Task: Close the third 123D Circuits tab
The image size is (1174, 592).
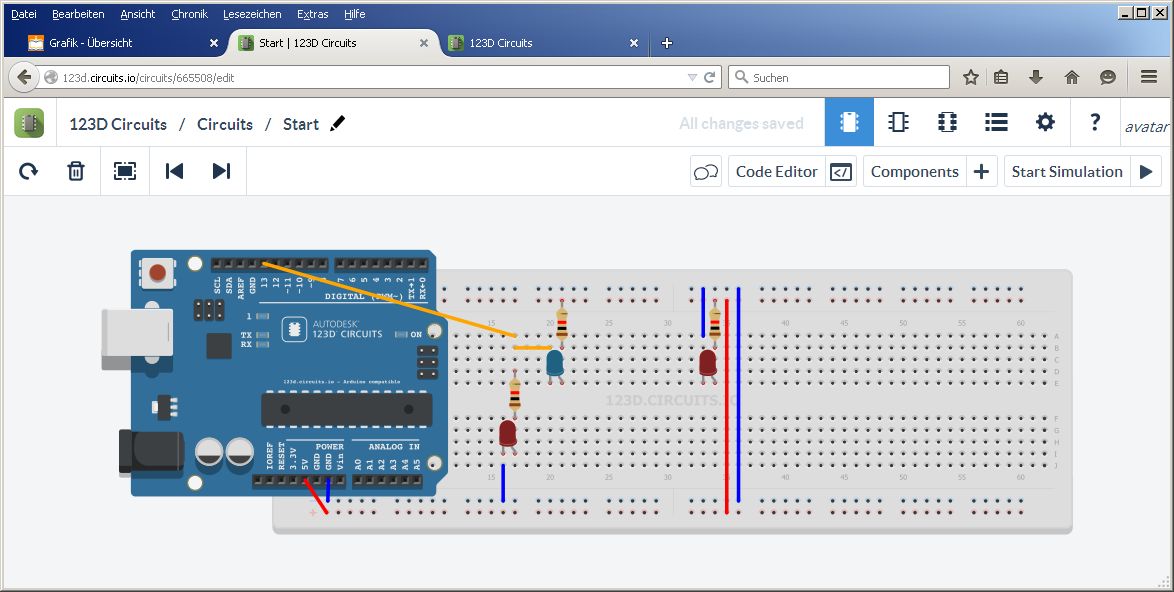Action: [x=633, y=43]
